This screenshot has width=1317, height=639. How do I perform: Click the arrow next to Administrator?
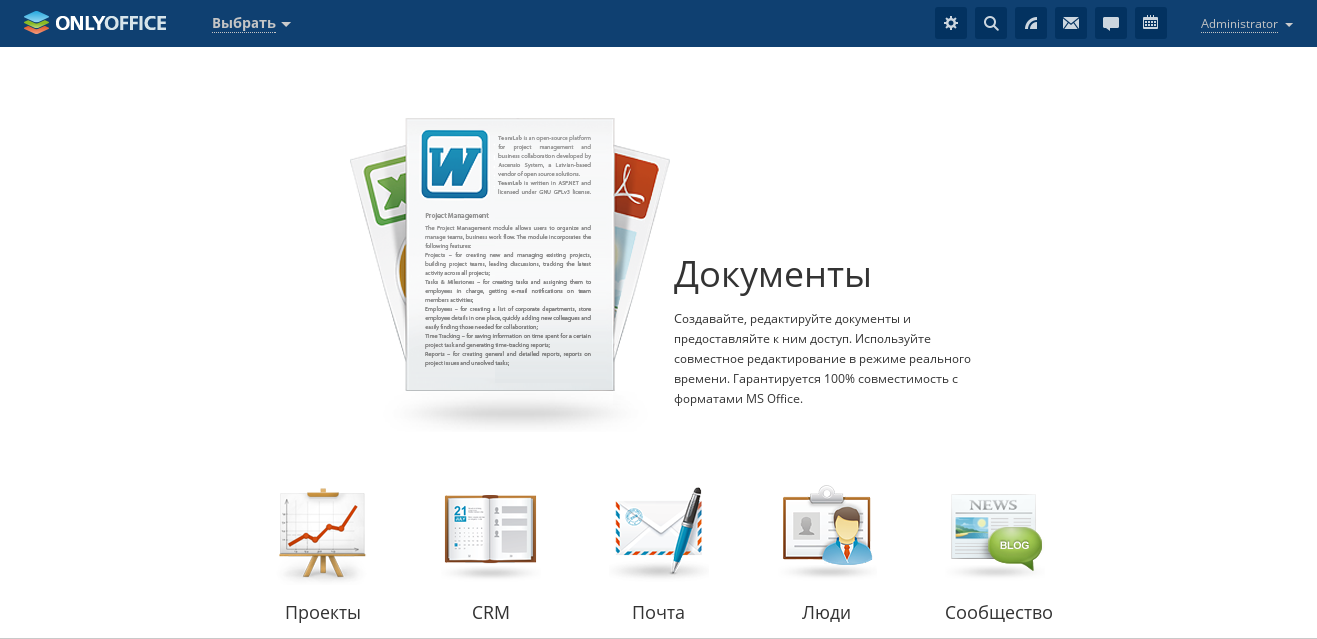click(x=1289, y=25)
